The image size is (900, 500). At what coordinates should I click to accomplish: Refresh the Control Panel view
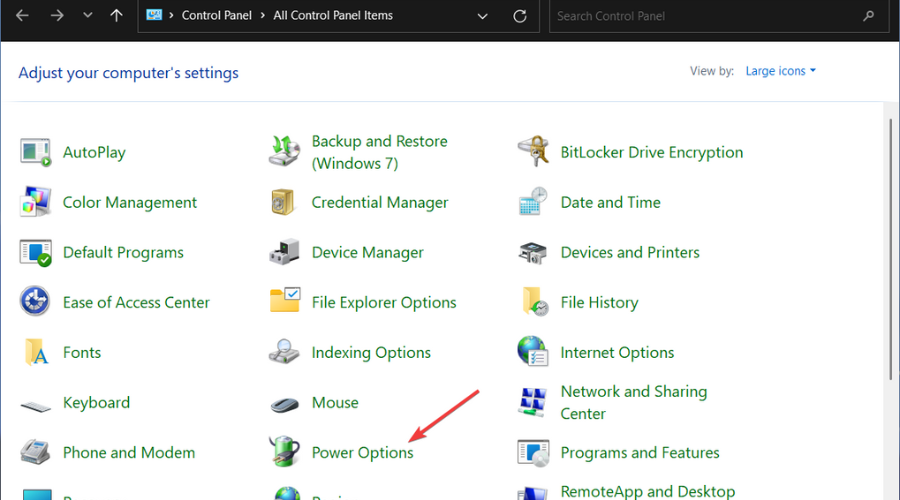tap(520, 16)
